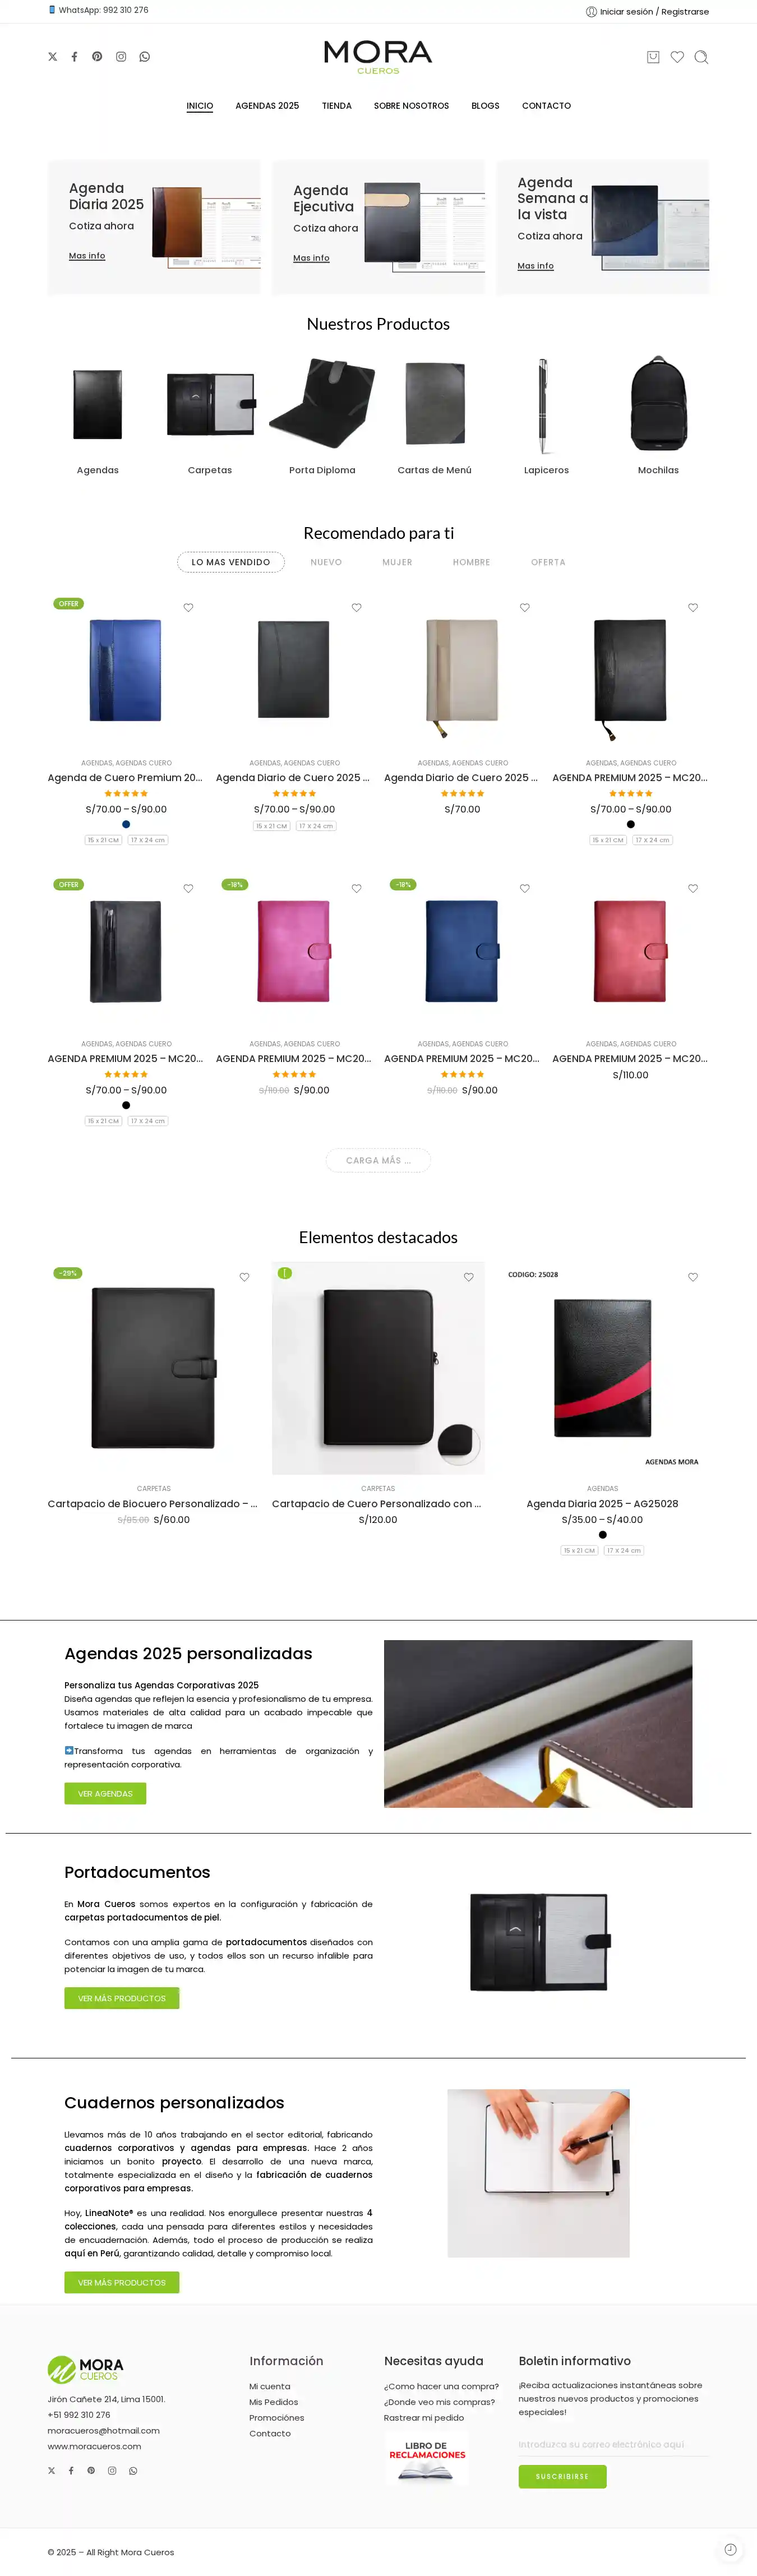Toggle wishlist heart on blue Agenda de Cuero Premium
Viewport: 757px width, 2576px height.
[188, 608]
